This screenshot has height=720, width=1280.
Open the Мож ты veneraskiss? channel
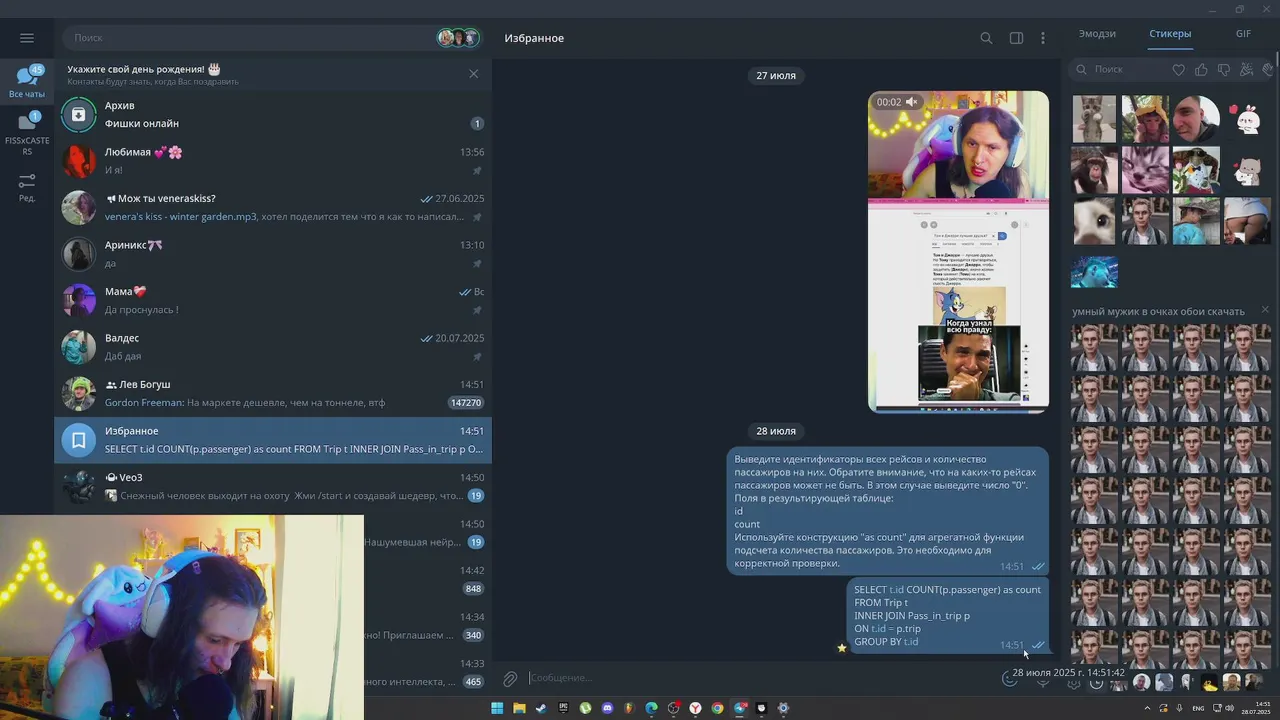coord(273,207)
